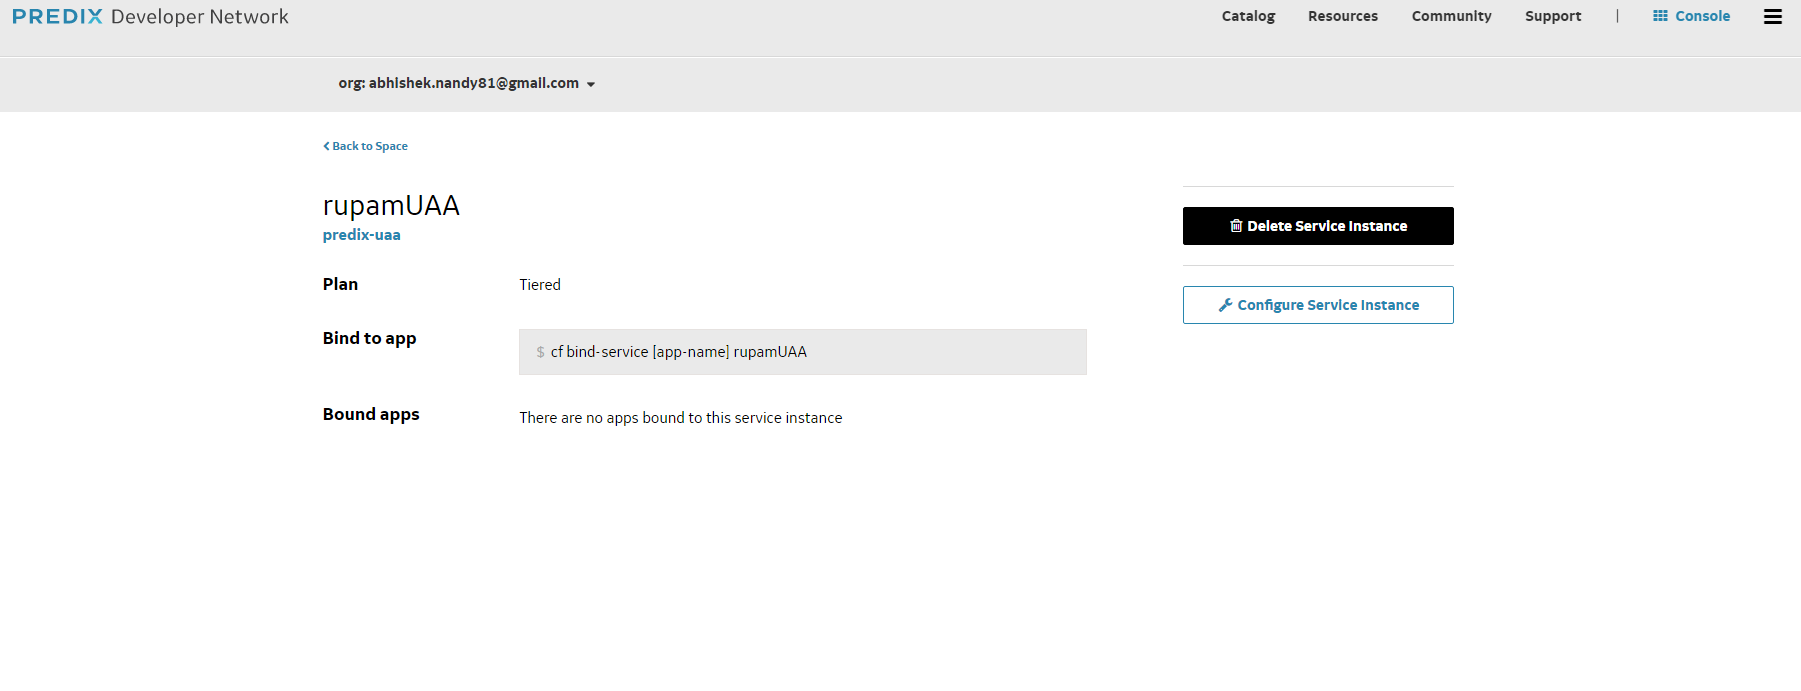Click the PREDIX Developer Network logo
Image resolution: width=1801 pixels, height=691 pixels.
[150, 17]
